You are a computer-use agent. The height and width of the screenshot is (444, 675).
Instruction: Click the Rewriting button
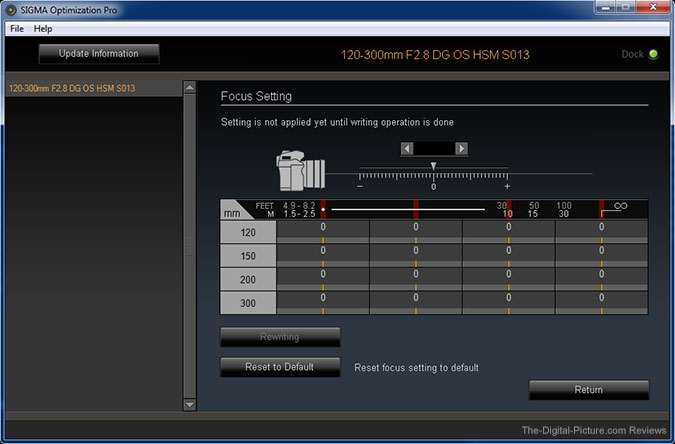click(x=280, y=337)
